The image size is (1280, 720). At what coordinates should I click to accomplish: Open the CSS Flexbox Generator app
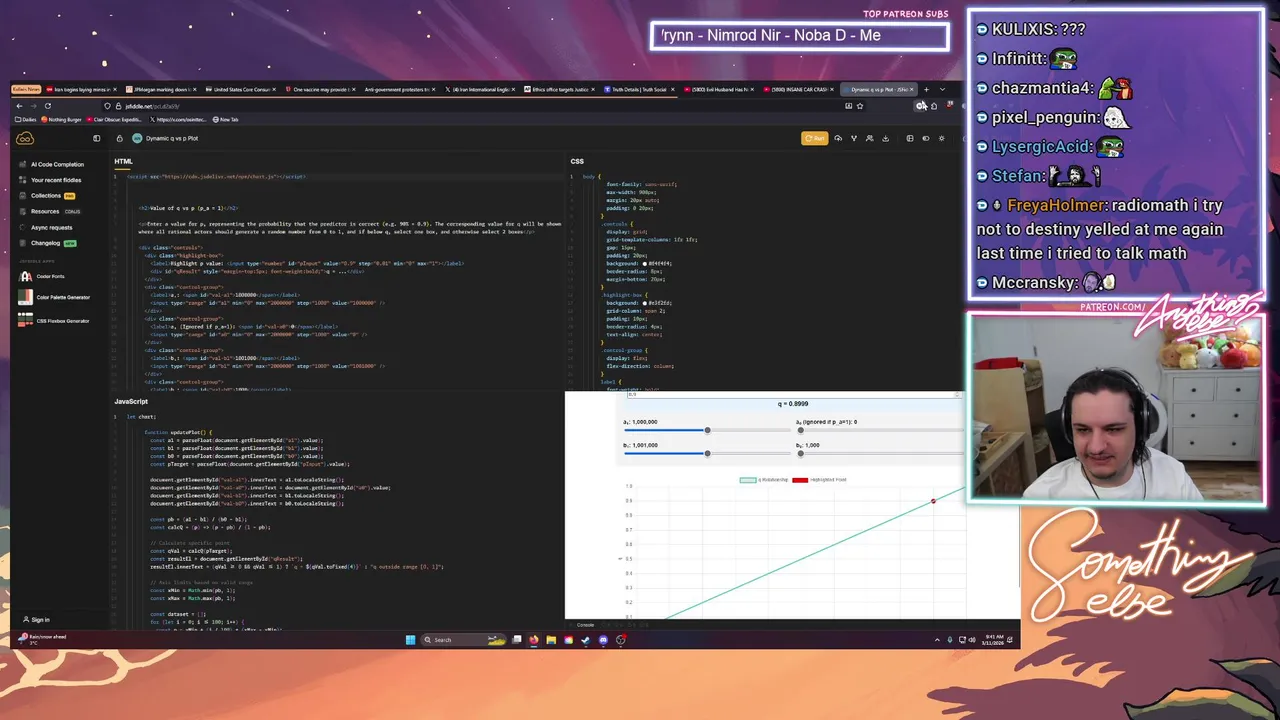tap(55, 321)
